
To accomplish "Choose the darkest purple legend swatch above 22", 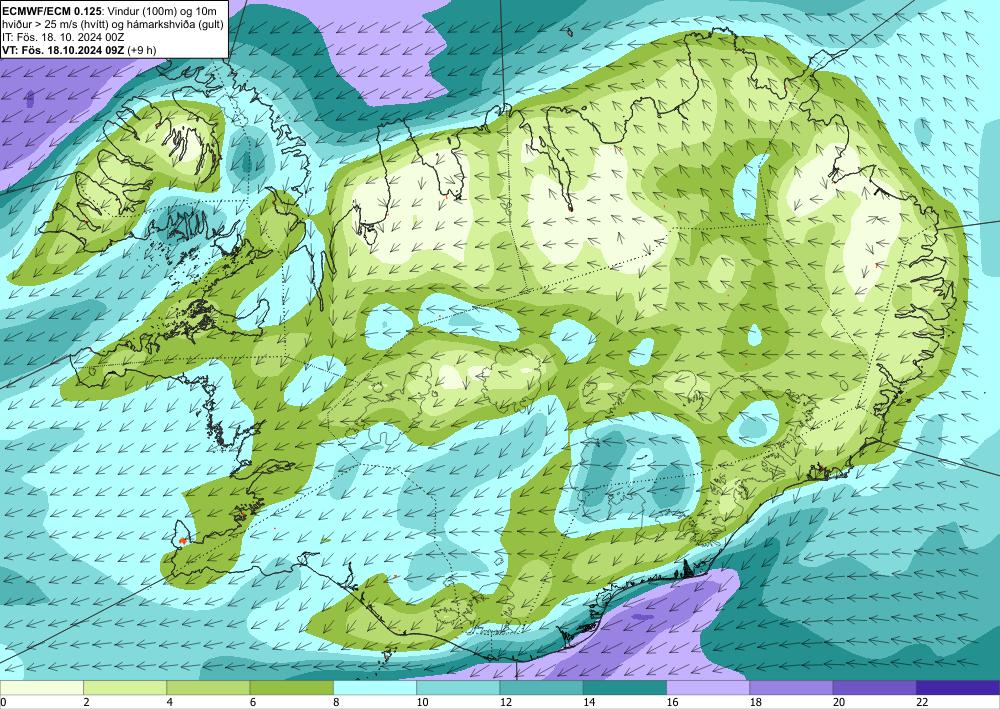I will pos(958,687).
